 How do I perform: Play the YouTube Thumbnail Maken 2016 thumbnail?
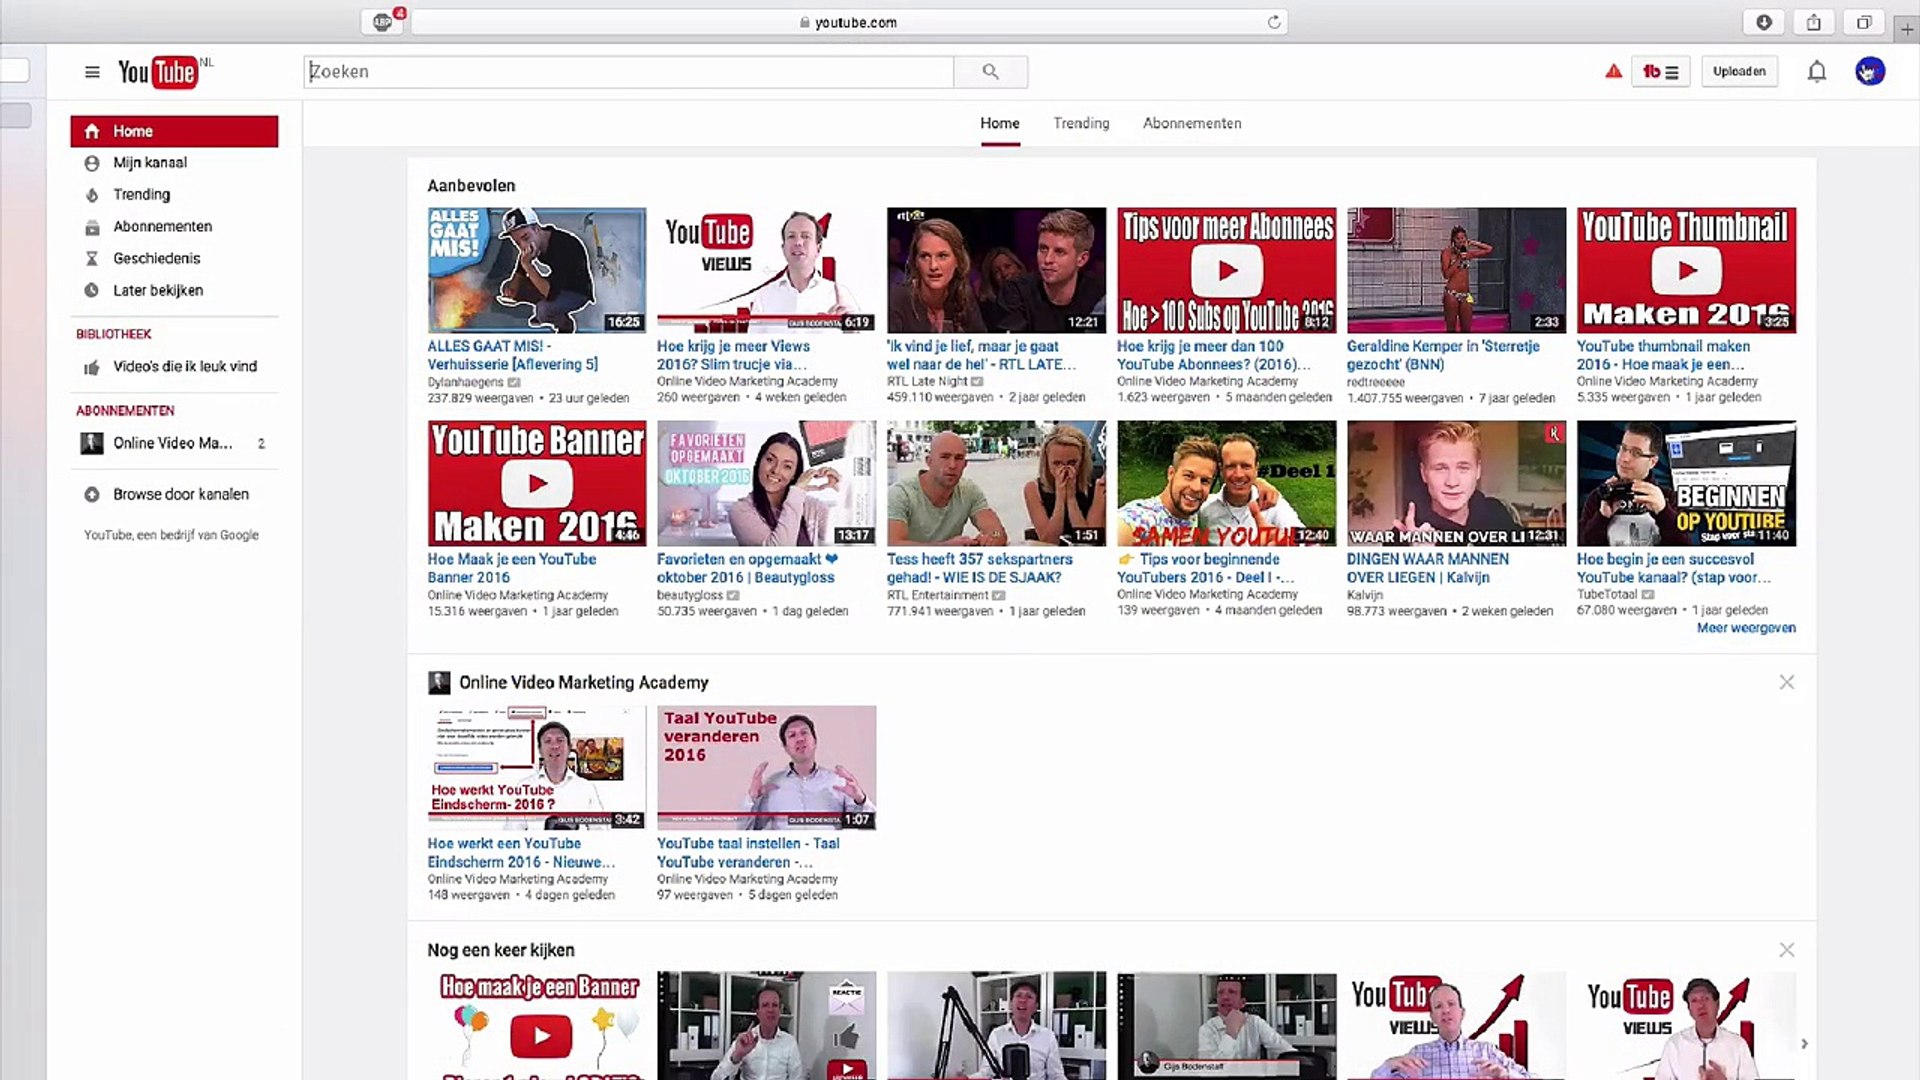[1687, 270]
